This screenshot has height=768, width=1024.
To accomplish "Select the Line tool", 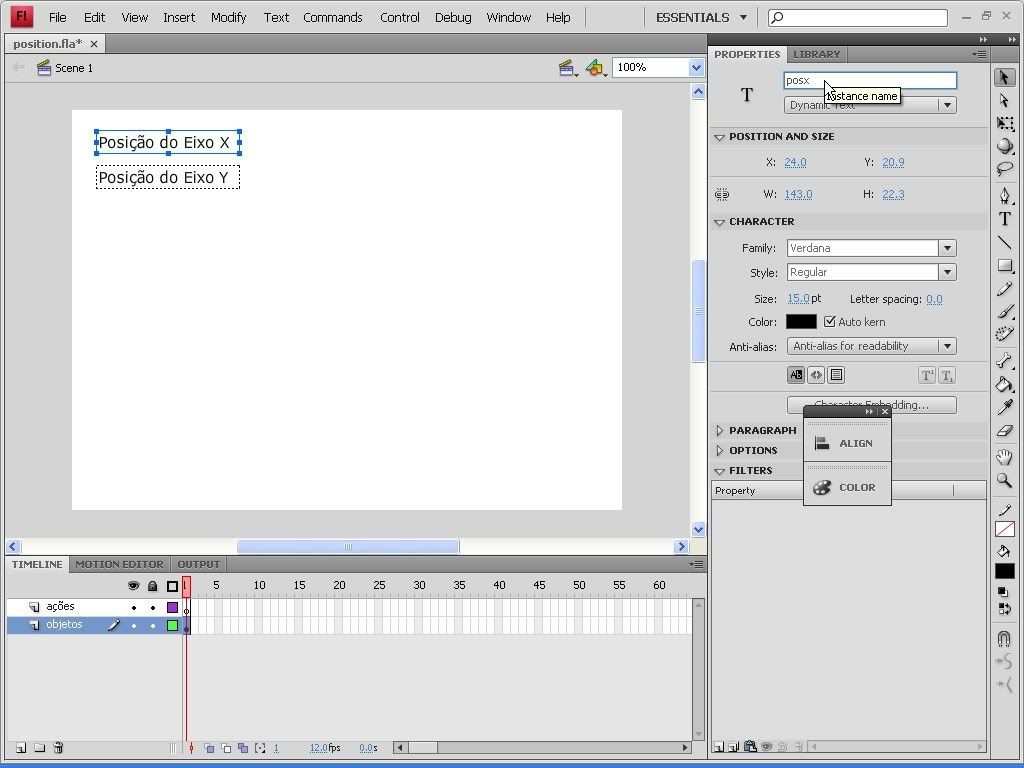I will pyautogui.click(x=1004, y=243).
